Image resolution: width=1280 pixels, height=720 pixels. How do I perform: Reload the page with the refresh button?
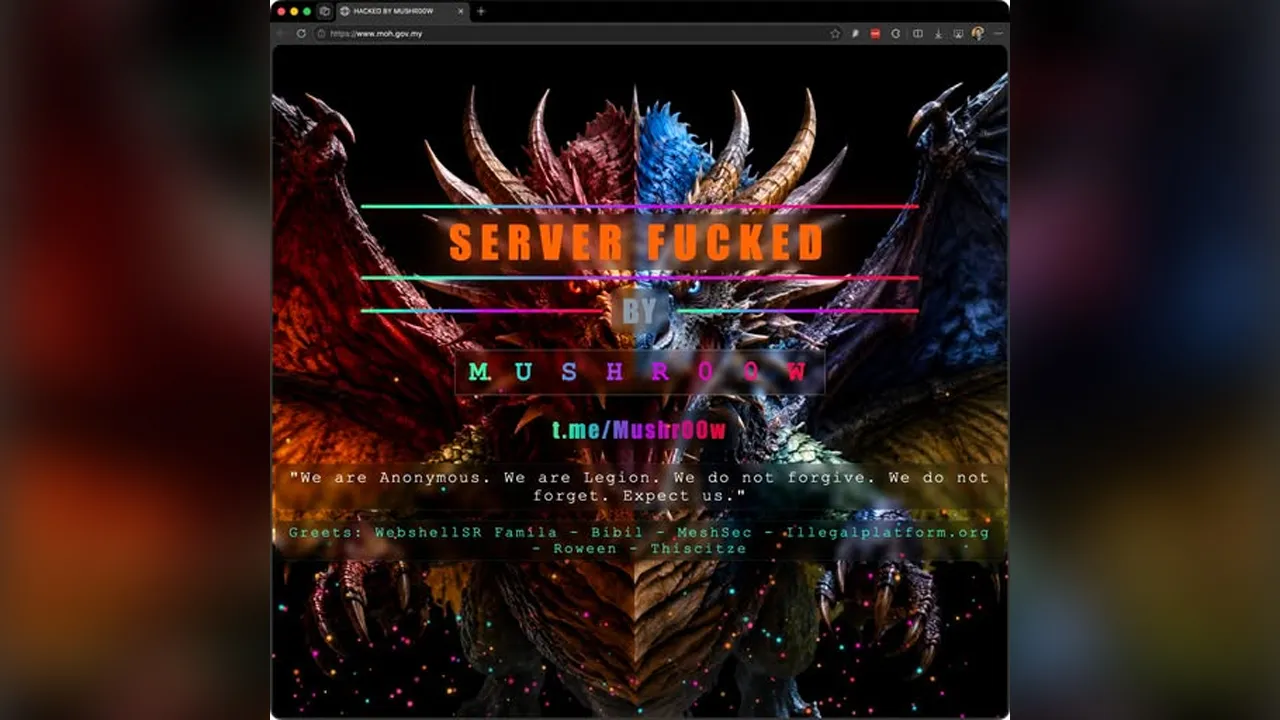click(301, 33)
